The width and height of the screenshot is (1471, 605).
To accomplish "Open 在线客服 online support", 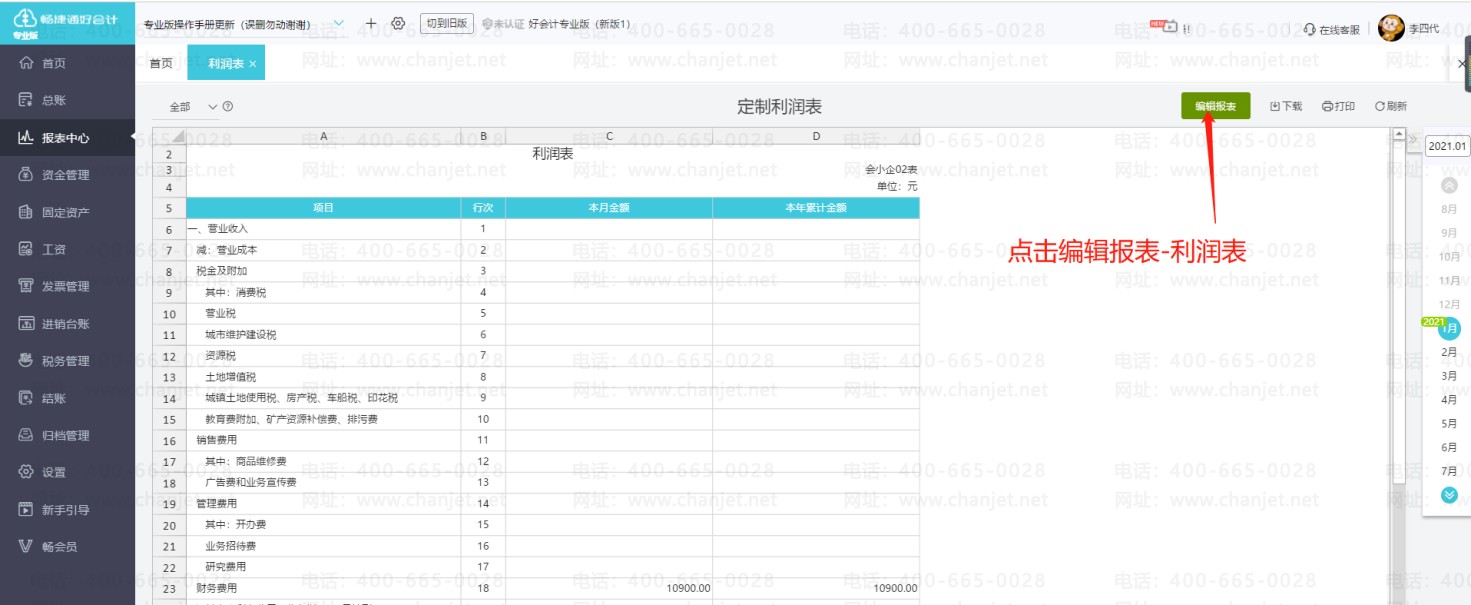I will pos(1332,29).
